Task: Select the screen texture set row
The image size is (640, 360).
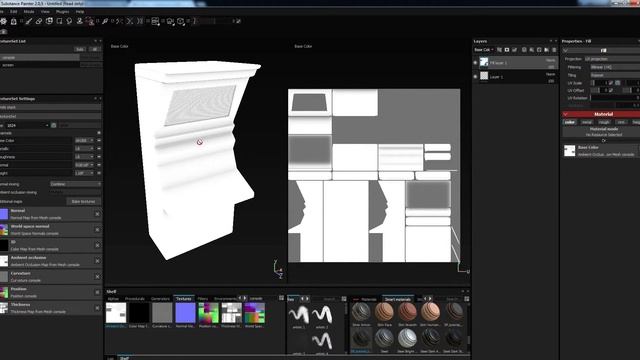Action: point(40,65)
